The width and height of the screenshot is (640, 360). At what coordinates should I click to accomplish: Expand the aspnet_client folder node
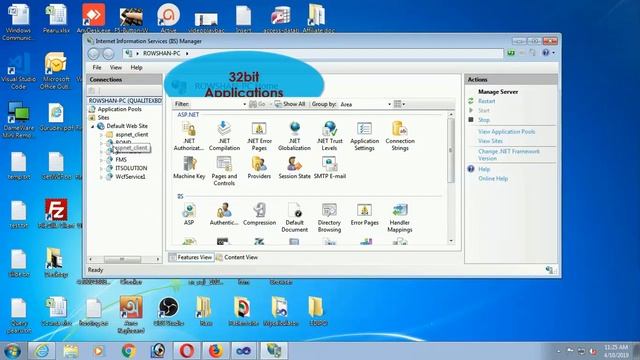click(102, 134)
